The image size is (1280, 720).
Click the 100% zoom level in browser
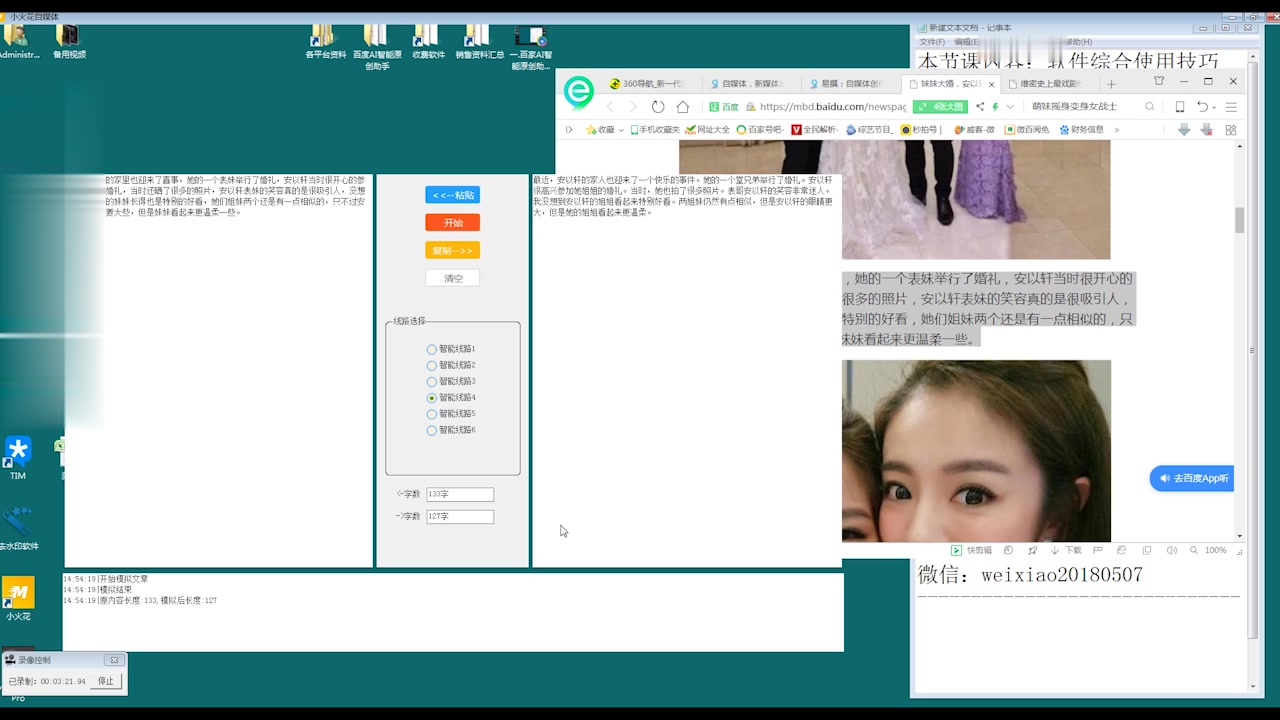pyautogui.click(x=1215, y=550)
